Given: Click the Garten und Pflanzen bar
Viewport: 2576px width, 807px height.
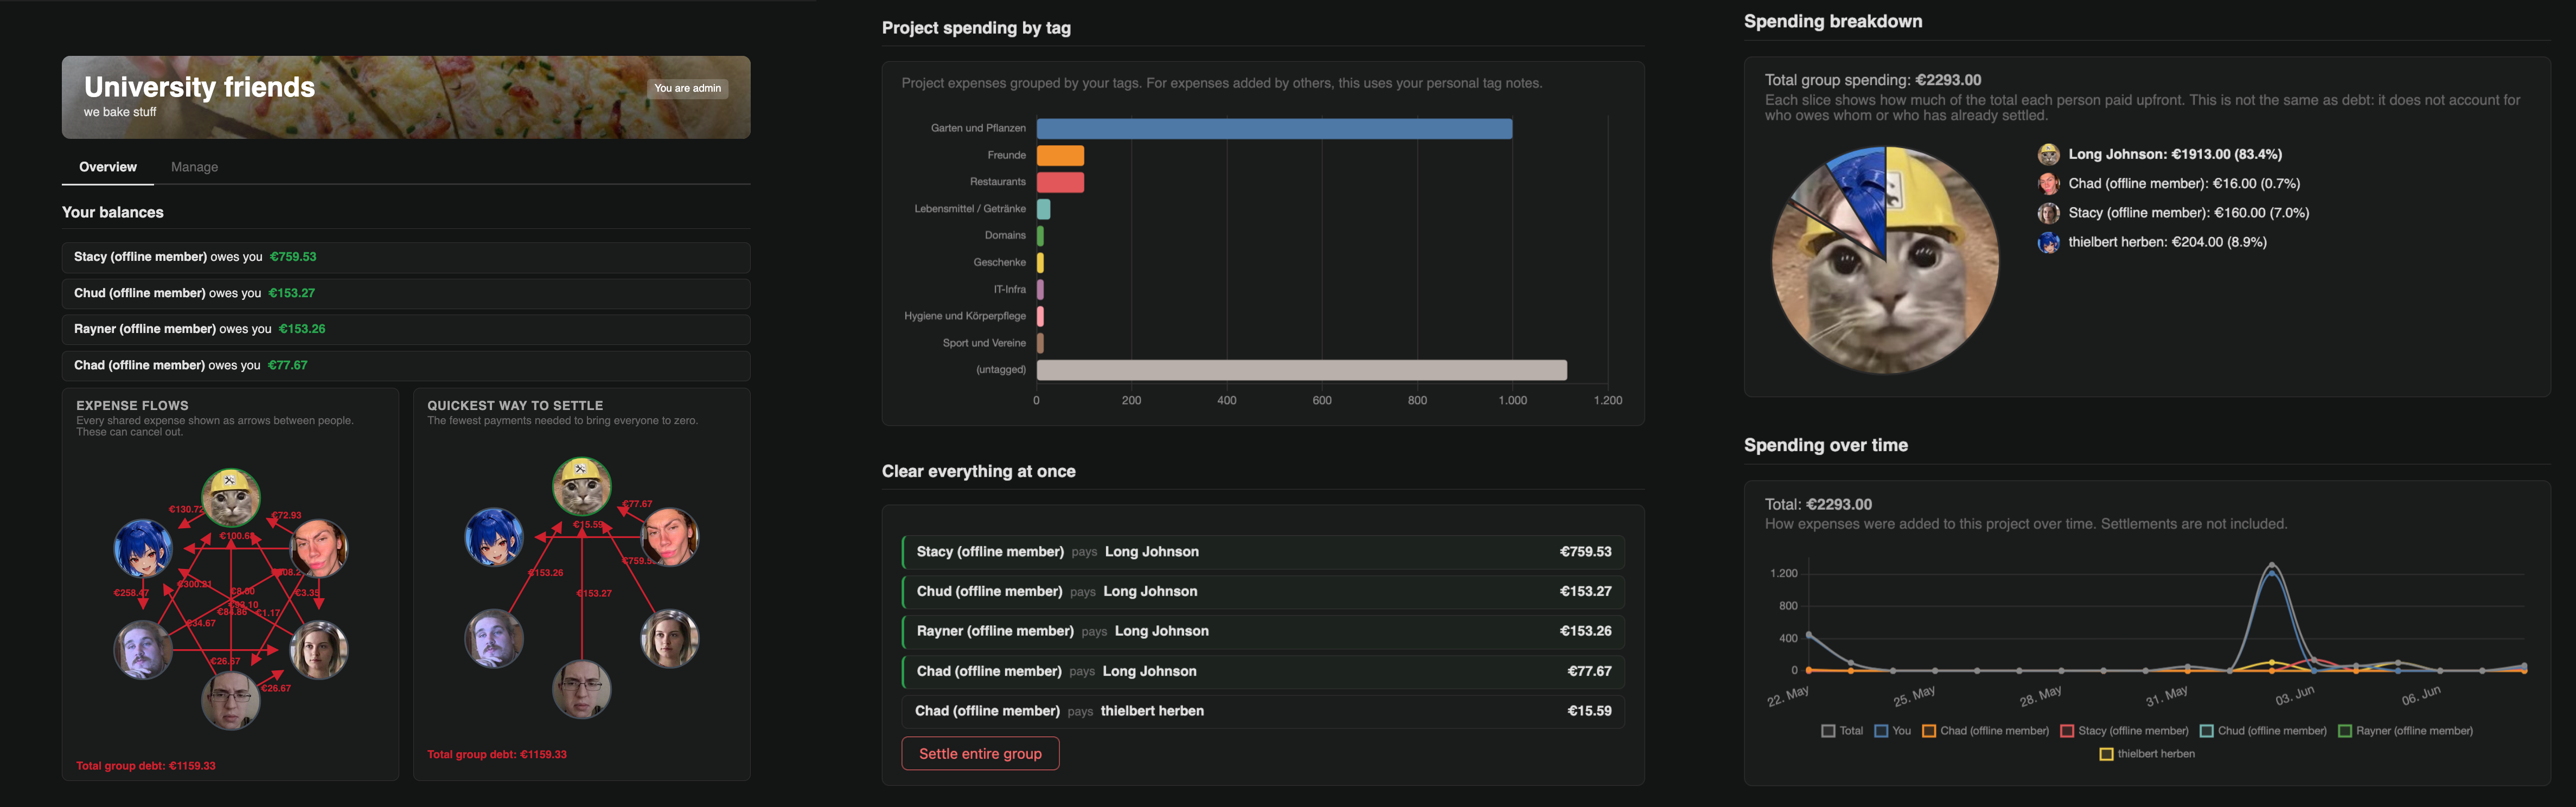Looking at the screenshot, I should 1274,129.
